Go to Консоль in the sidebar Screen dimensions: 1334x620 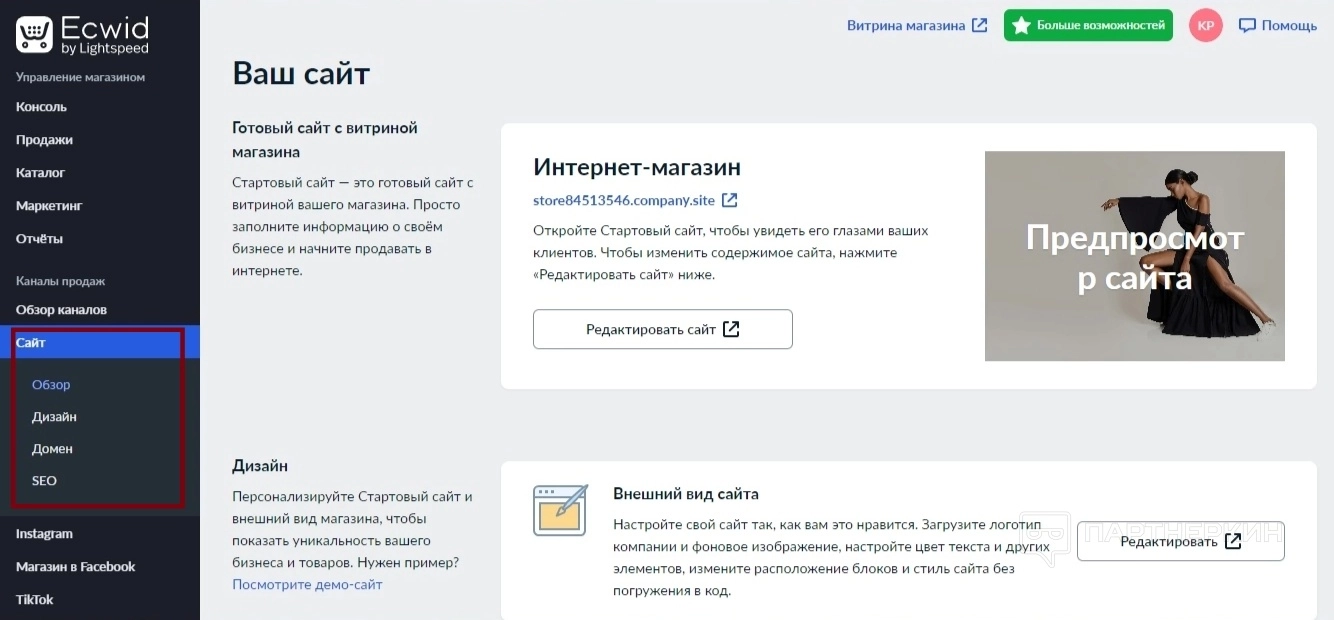click(41, 107)
